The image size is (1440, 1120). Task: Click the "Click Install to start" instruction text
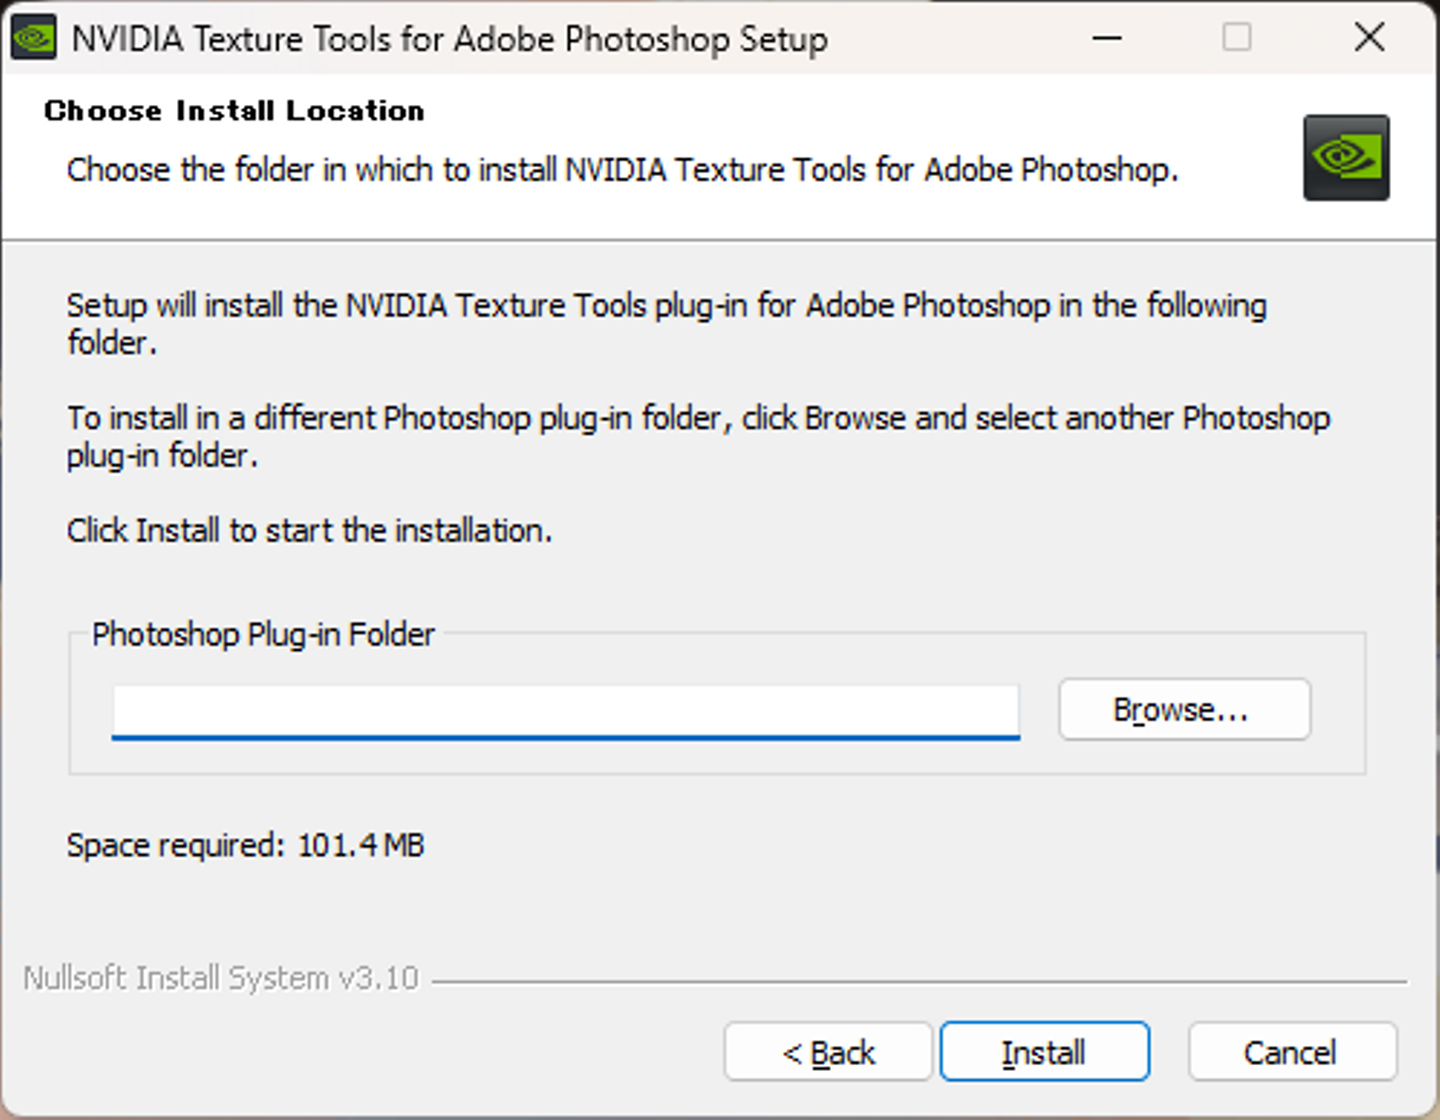(x=309, y=530)
